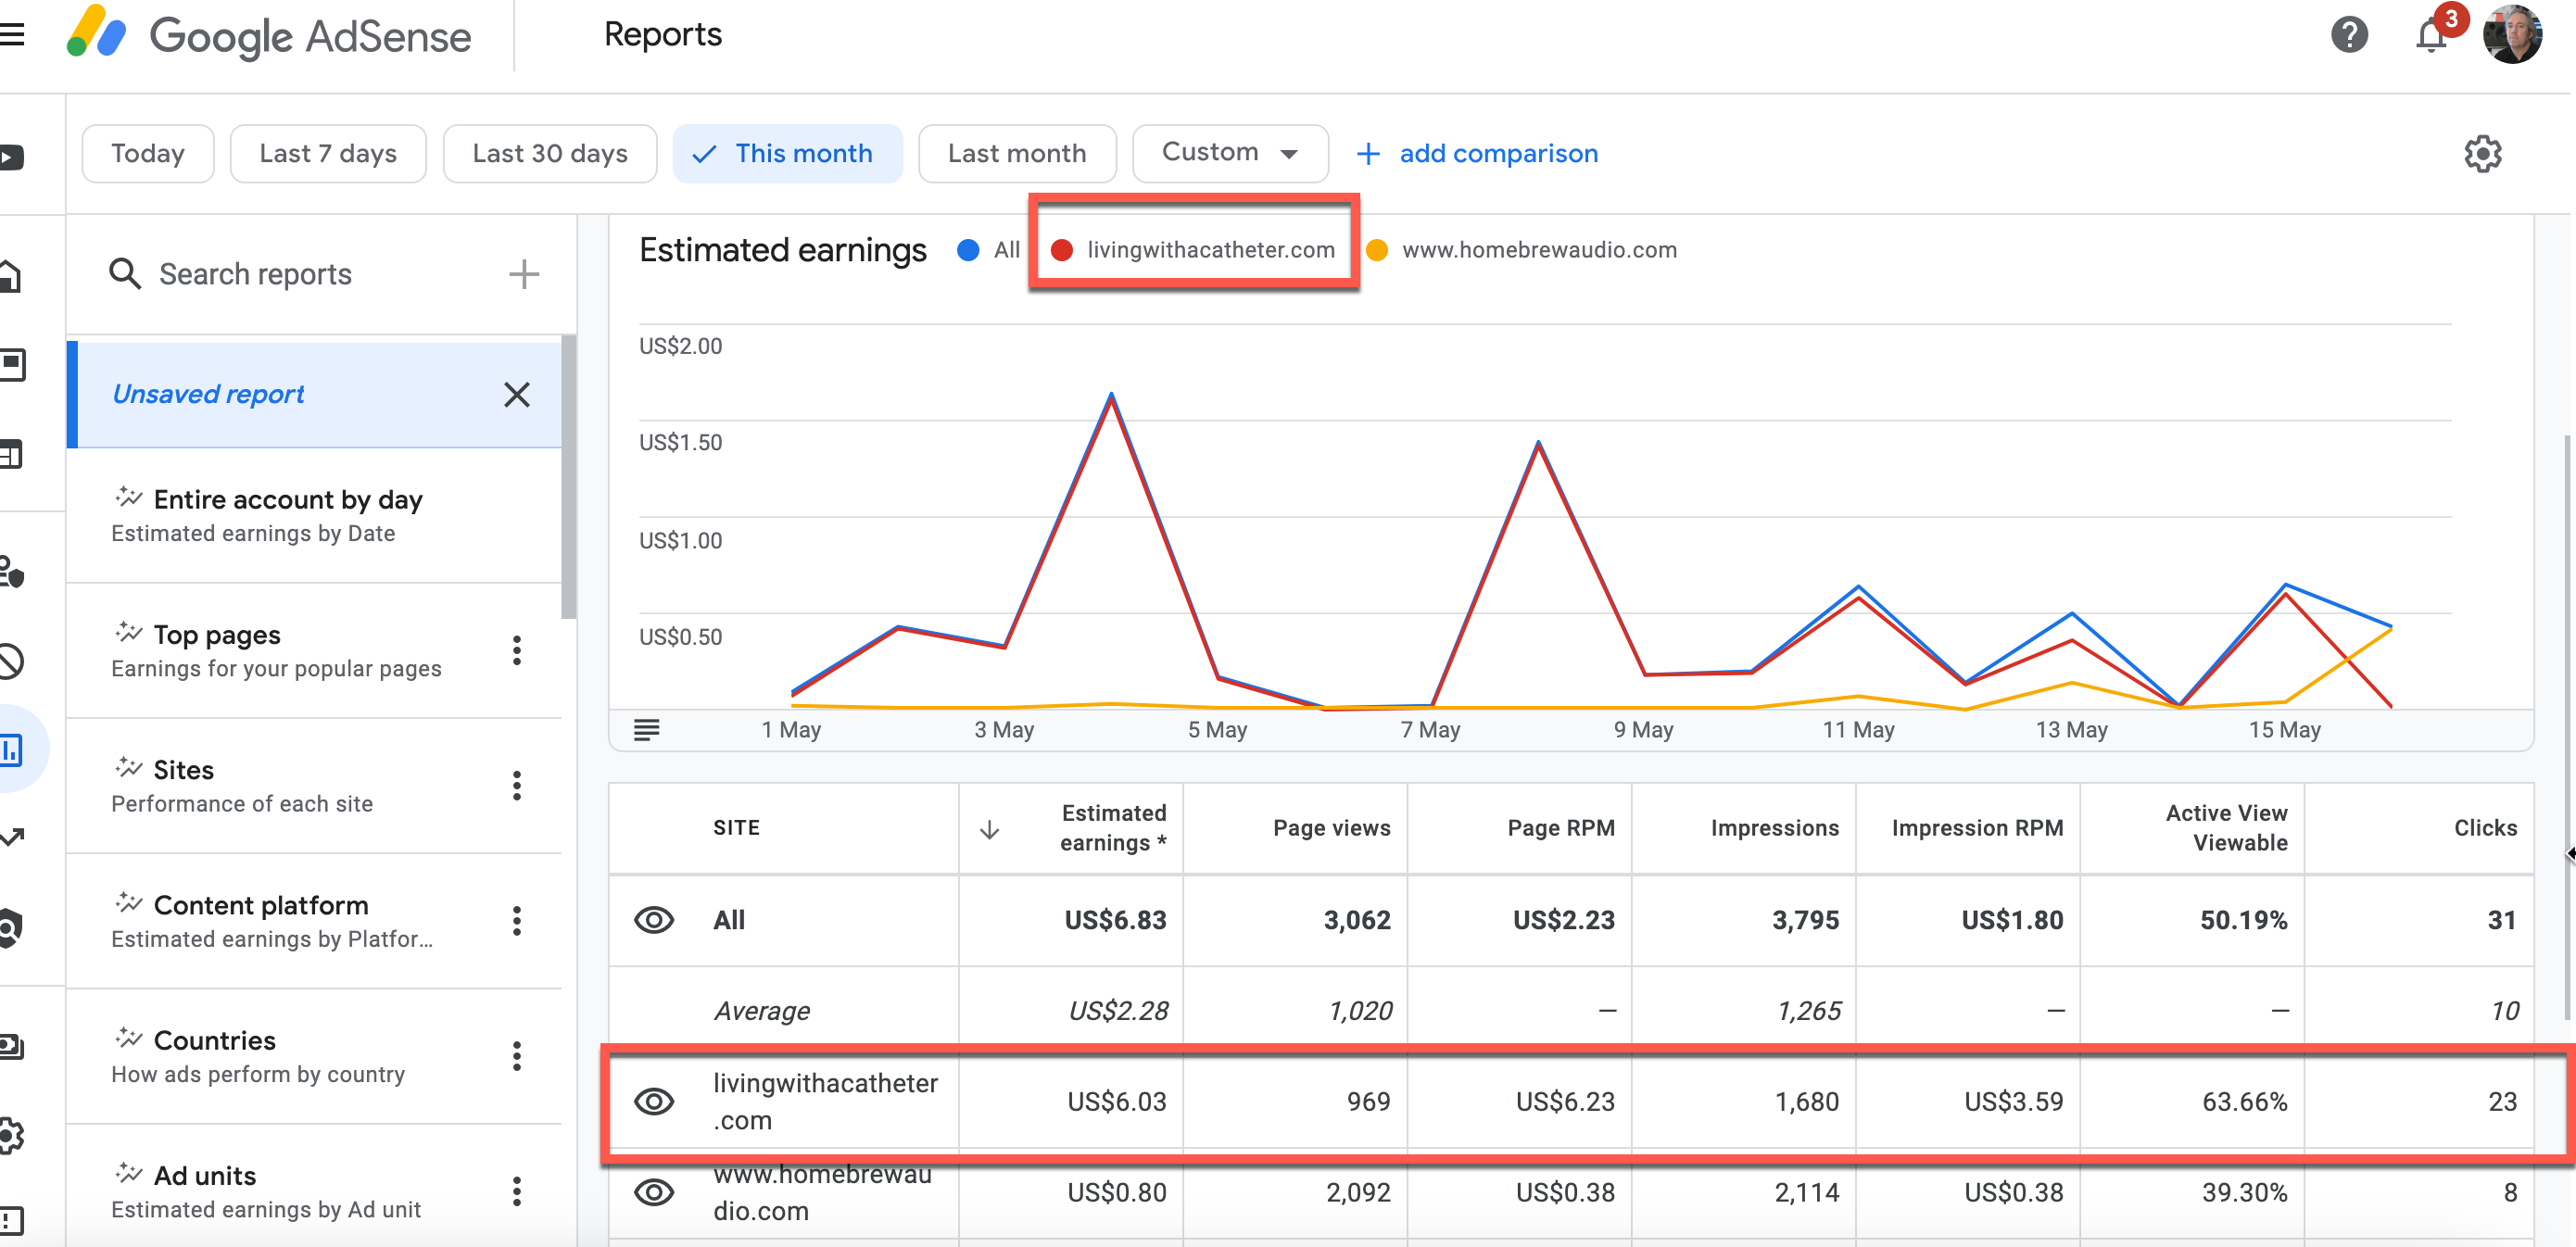The image size is (2576, 1247).
Task: Open the Help question mark icon
Action: 2349,35
